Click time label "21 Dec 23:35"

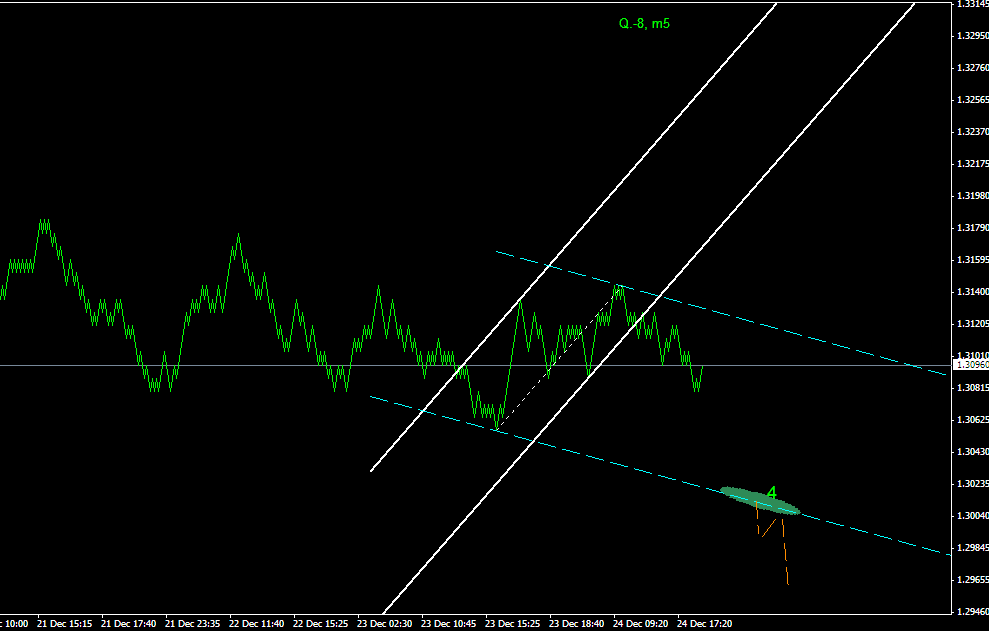tap(192, 623)
